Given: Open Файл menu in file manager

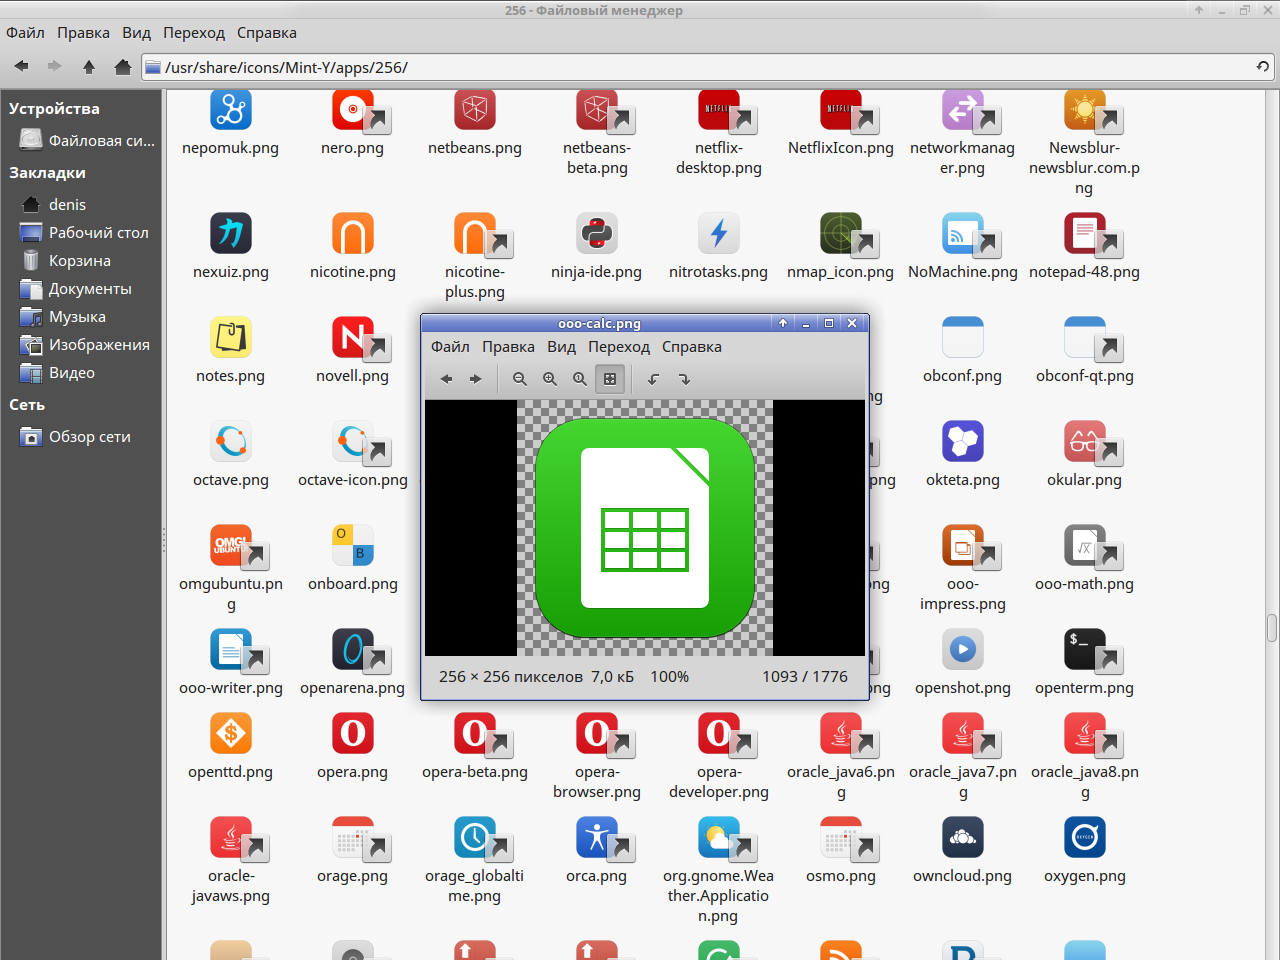Looking at the screenshot, I should click(25, 32).
